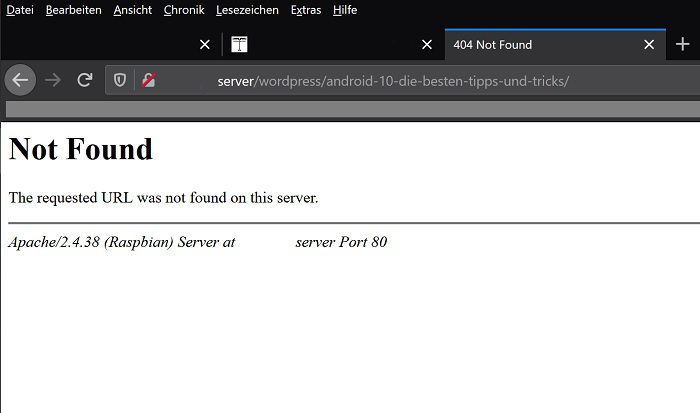The height and width of the screenshot is (413, 700).
Task: Open the tracking protection shield icon
Action: tap(120, 80)
